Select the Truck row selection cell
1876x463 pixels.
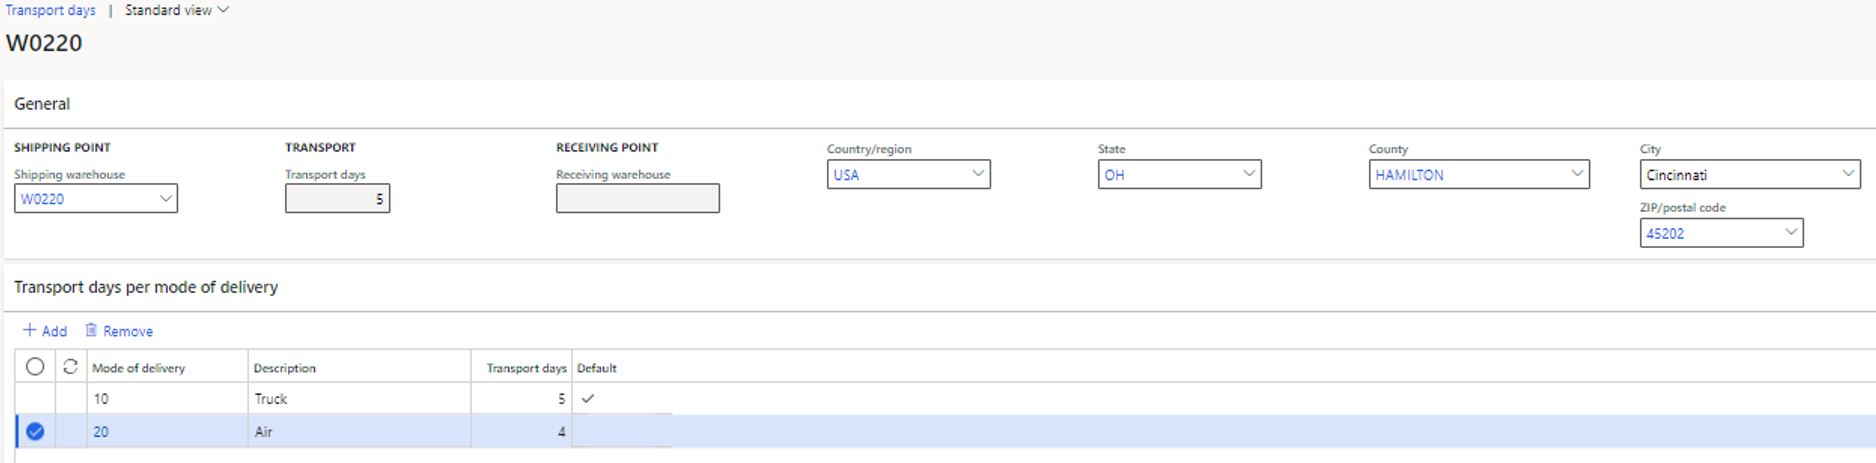[35, 398]
